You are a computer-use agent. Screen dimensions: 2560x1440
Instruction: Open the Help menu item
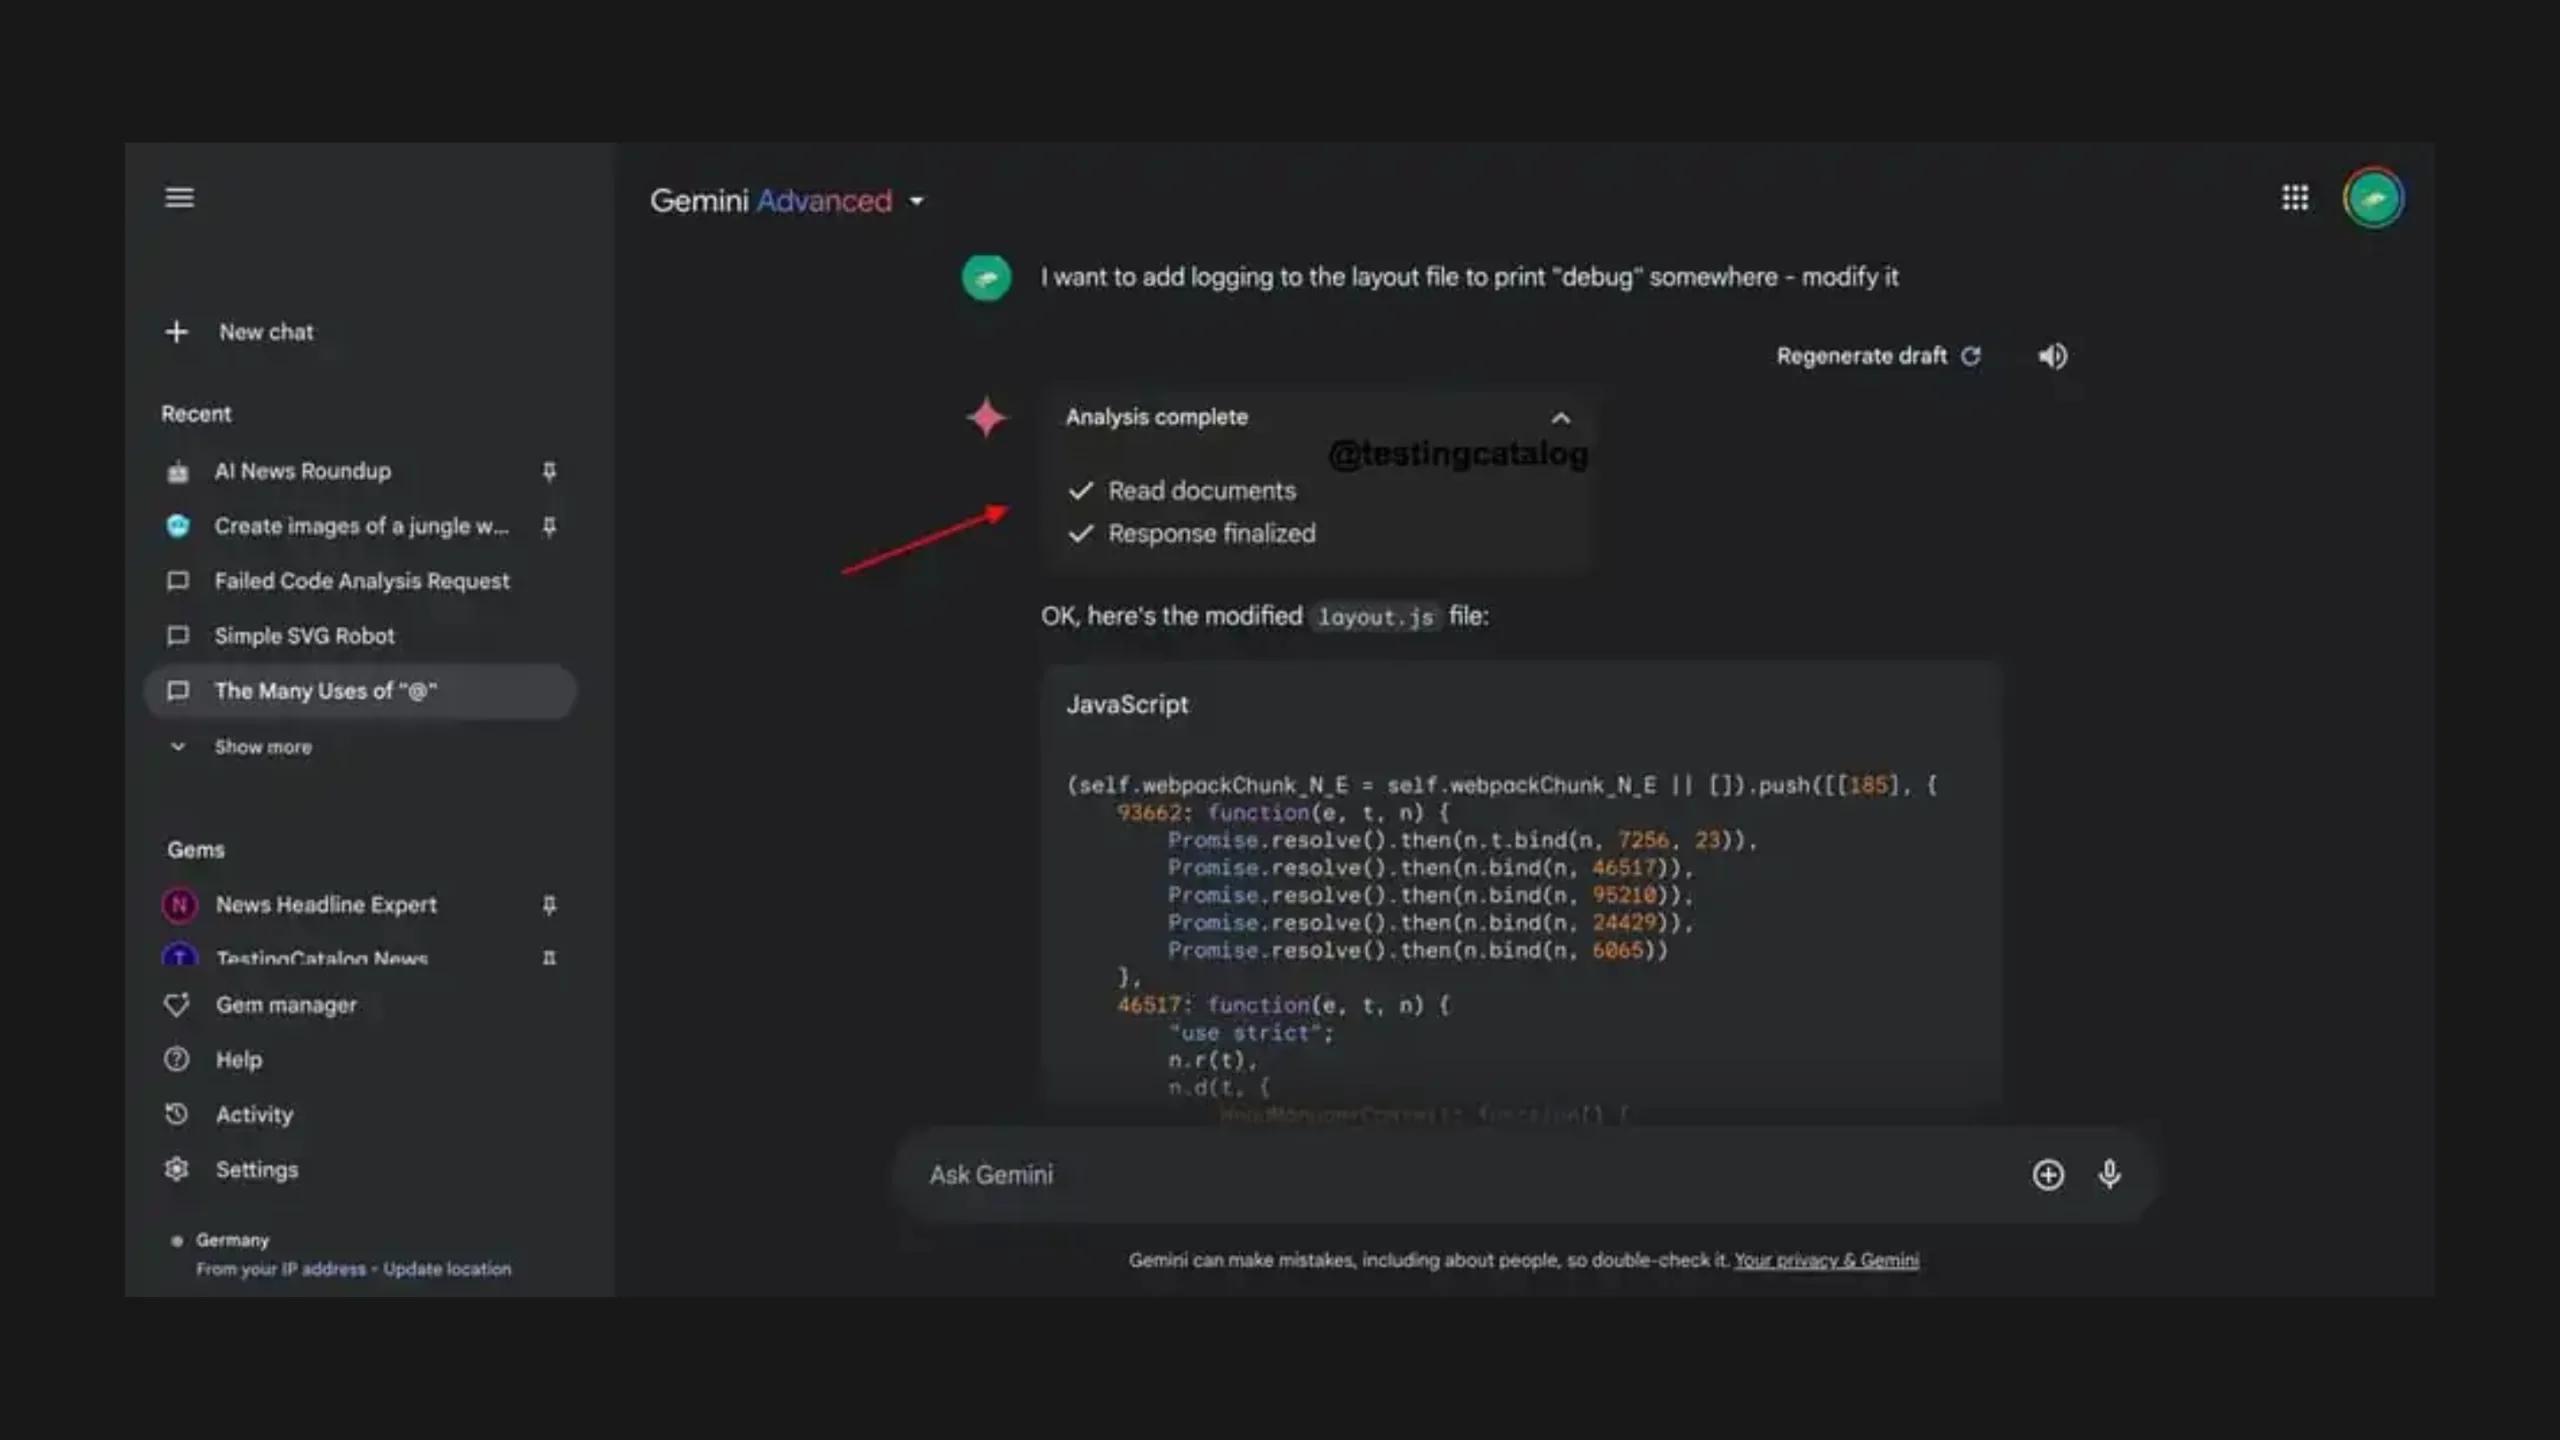coord(238,1060)
